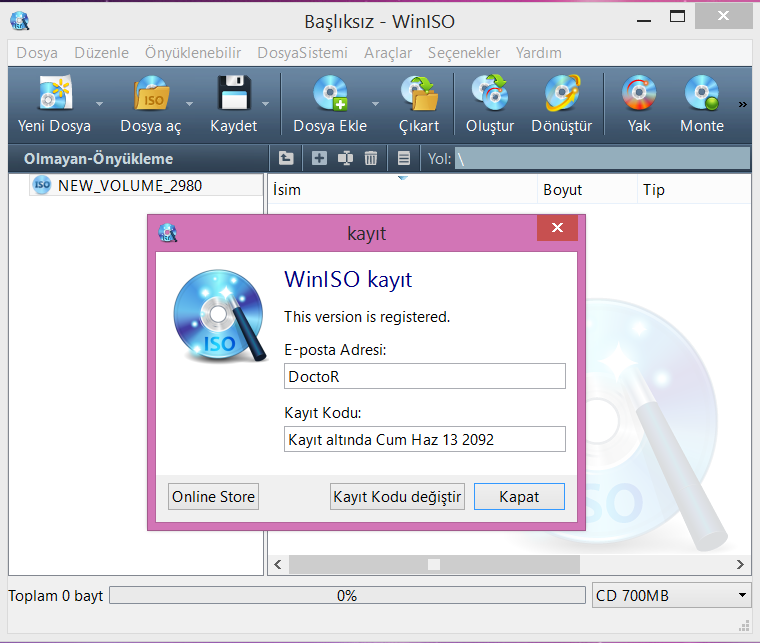The width and height of the screenshot is (760, 643).
Task: Click the Kaydet floppy disk icon
Action: coord(234,92)
